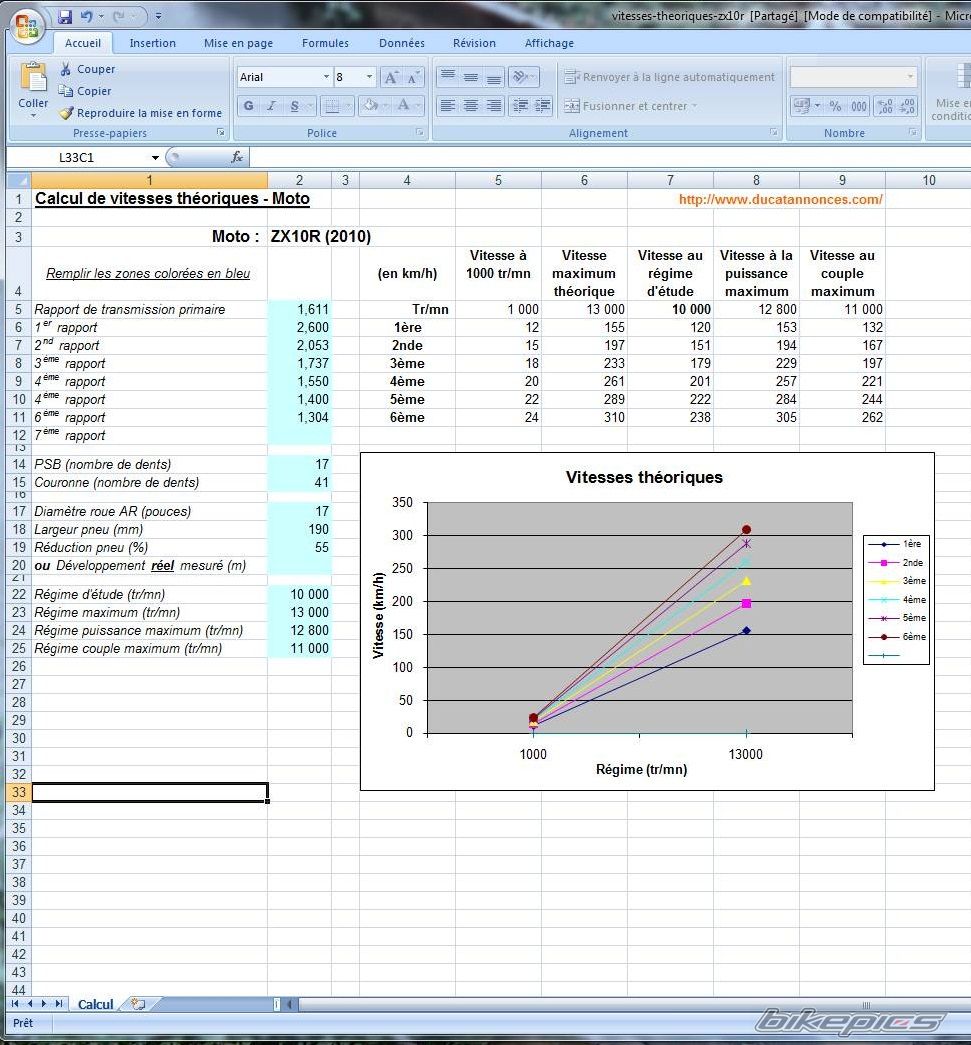
Task: Open Customize Quick Access Toolbar dropdown
Action: 159,17
